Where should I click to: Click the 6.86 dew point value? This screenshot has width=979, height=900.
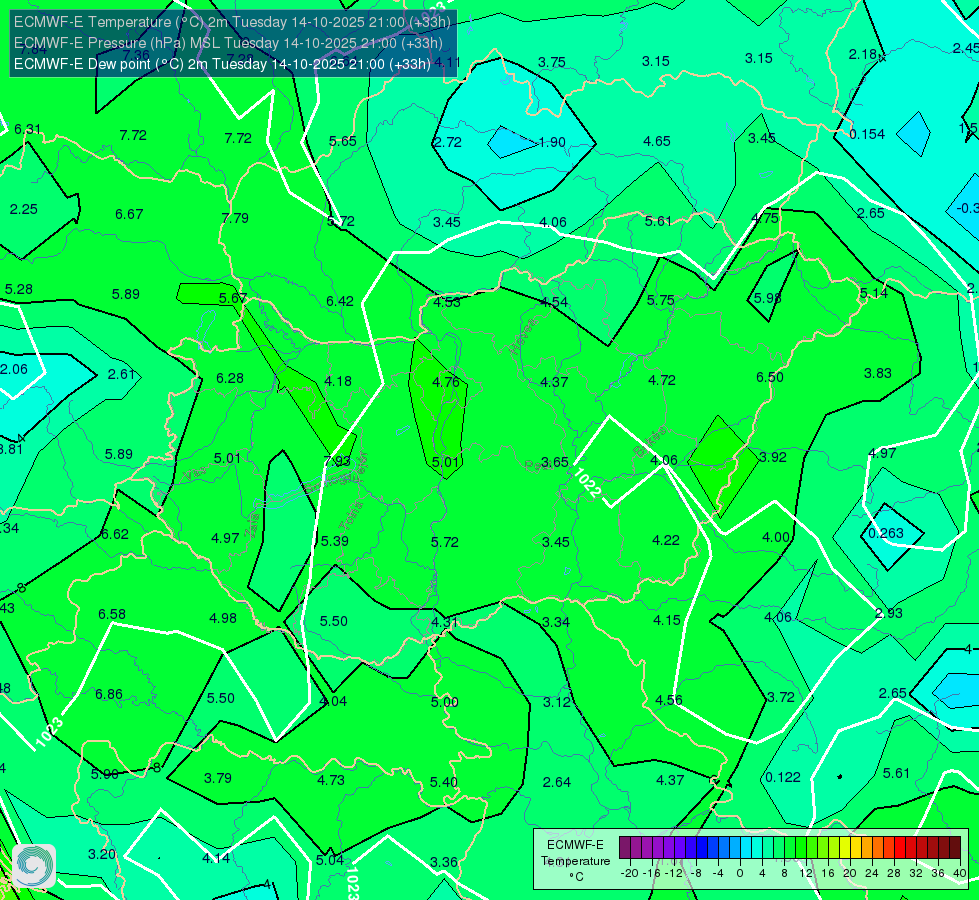(x=109, y=695)
